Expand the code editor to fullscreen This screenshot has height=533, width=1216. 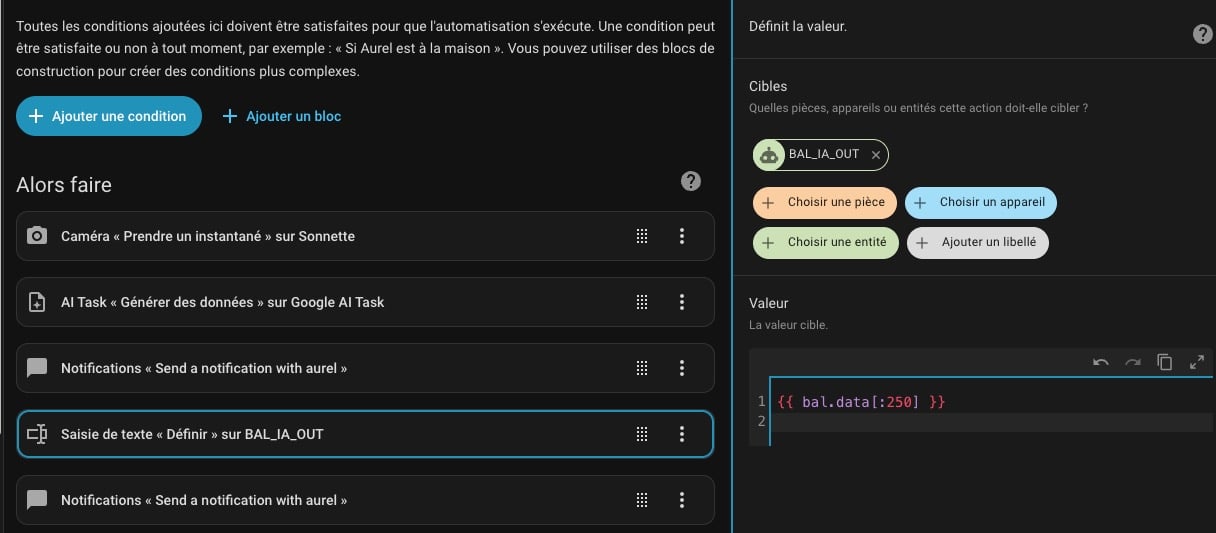(x=1196, y=362)
